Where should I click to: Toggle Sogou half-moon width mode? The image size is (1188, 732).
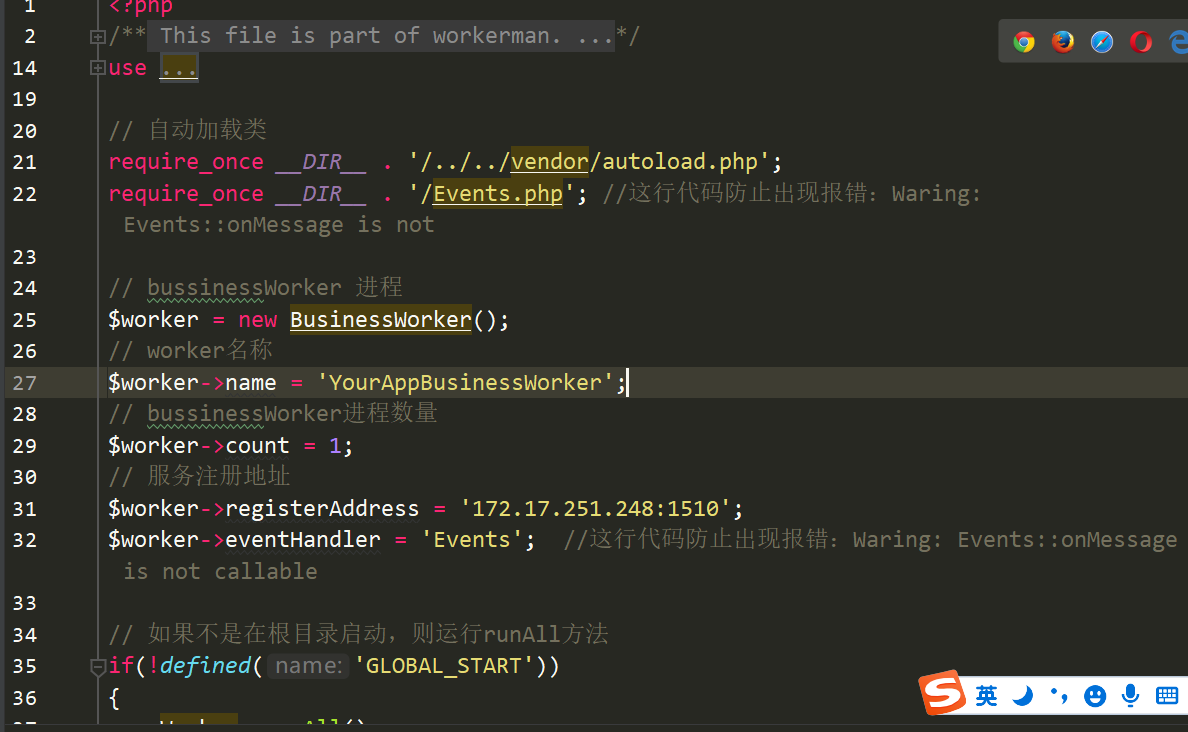point(1023,696)
